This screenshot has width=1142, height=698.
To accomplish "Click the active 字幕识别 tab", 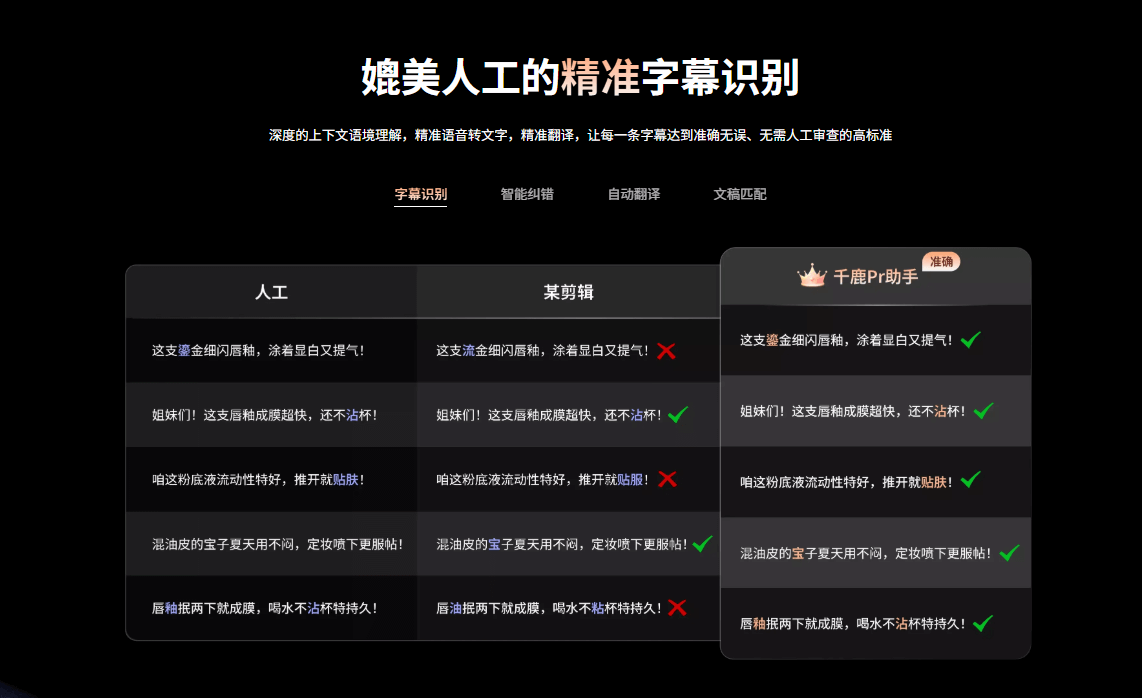I will (x=420, y=194).
